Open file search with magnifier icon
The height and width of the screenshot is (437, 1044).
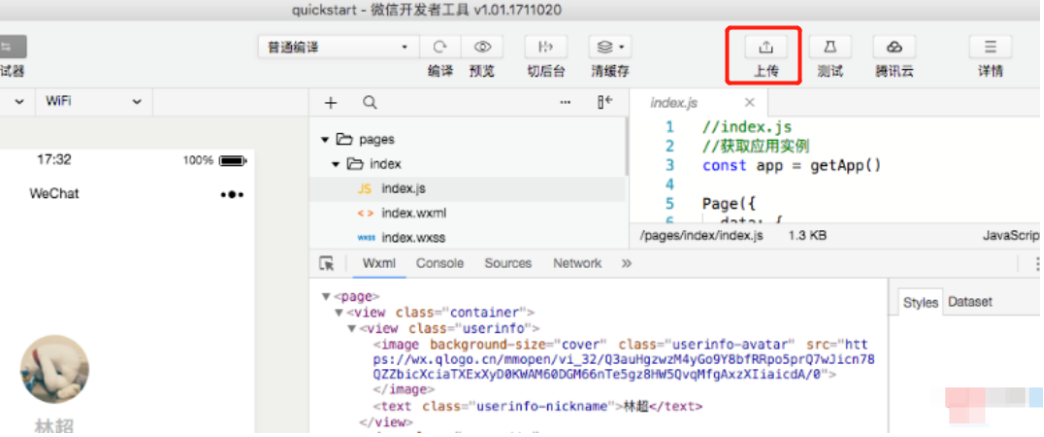(x=370, y=103)
